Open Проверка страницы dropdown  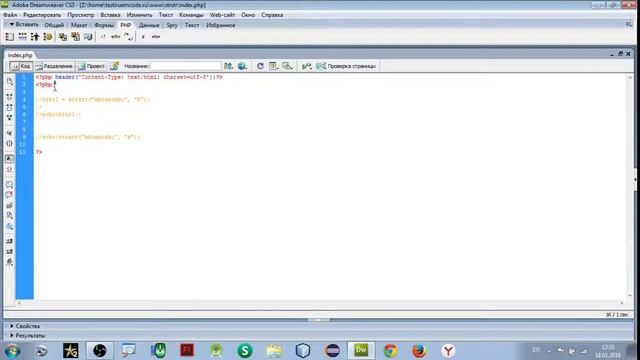coord(346,66)
